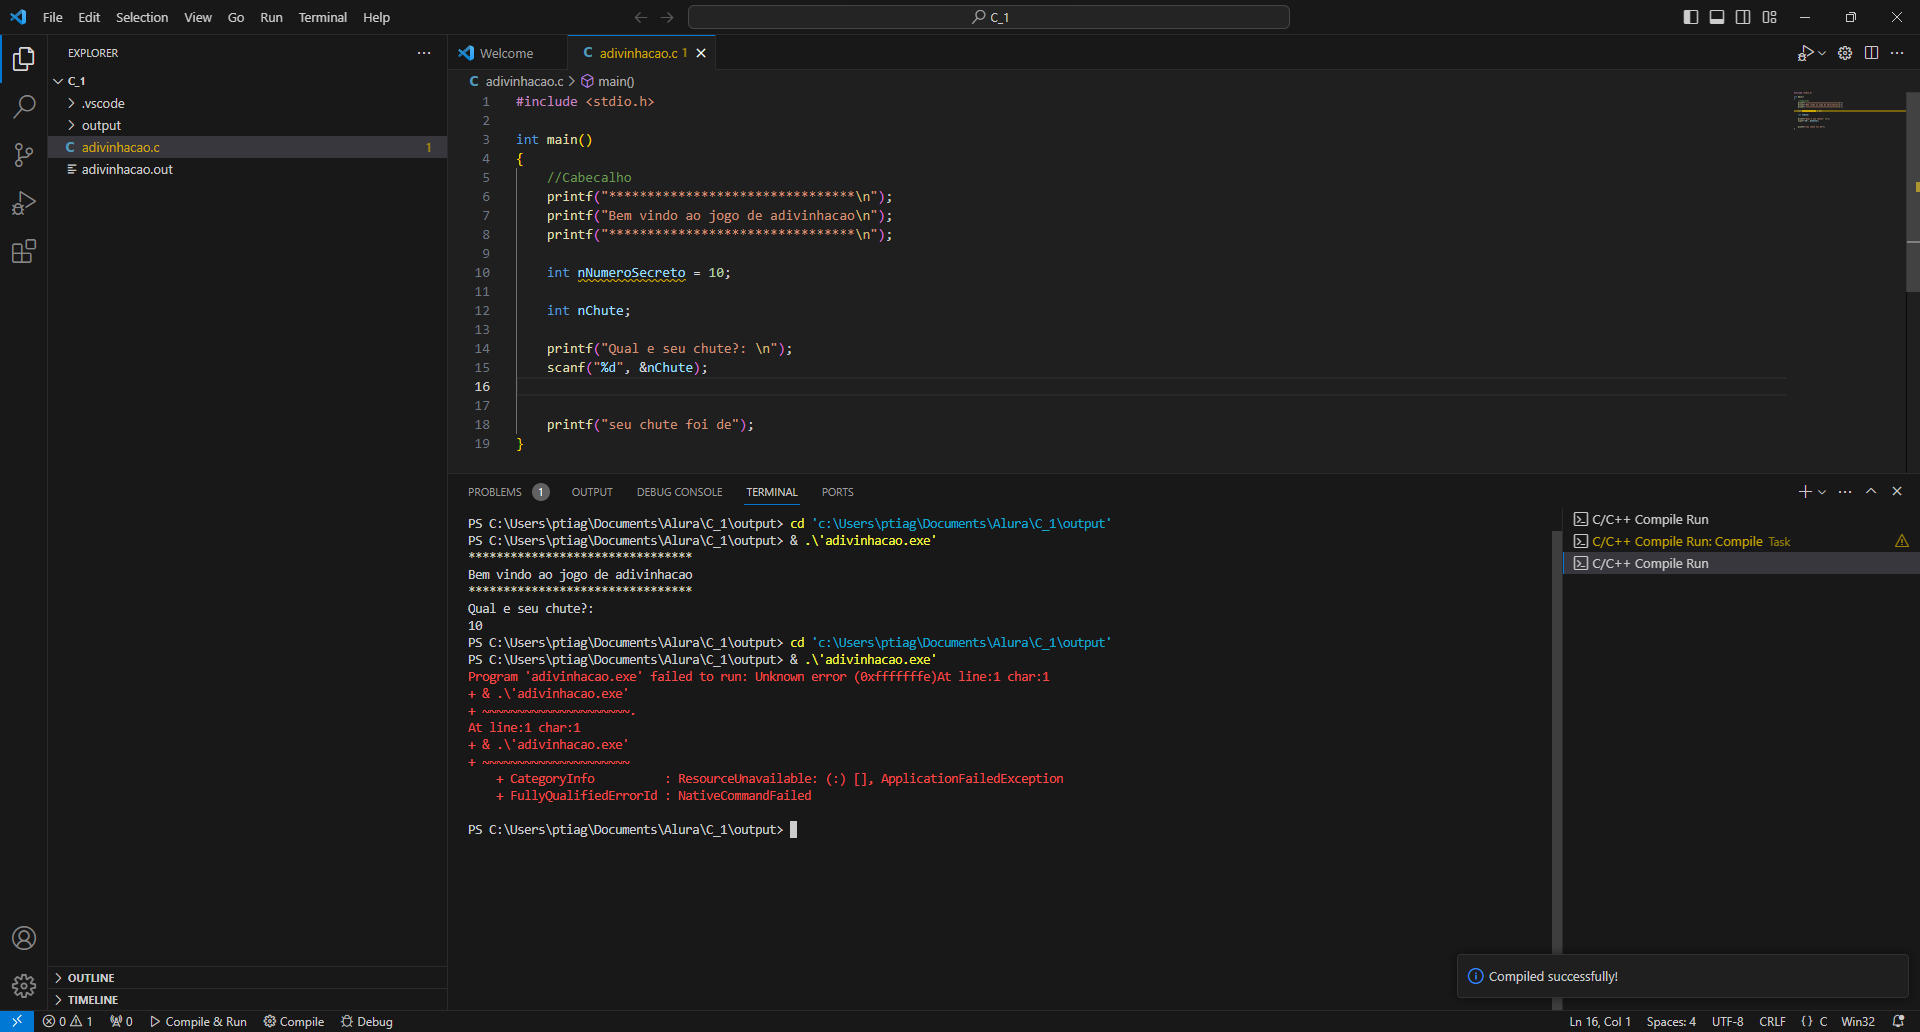The width and height of the screenshot is (1920, 1032).
Task: Open the Search view in activity bar
Action: click(24, 107)
